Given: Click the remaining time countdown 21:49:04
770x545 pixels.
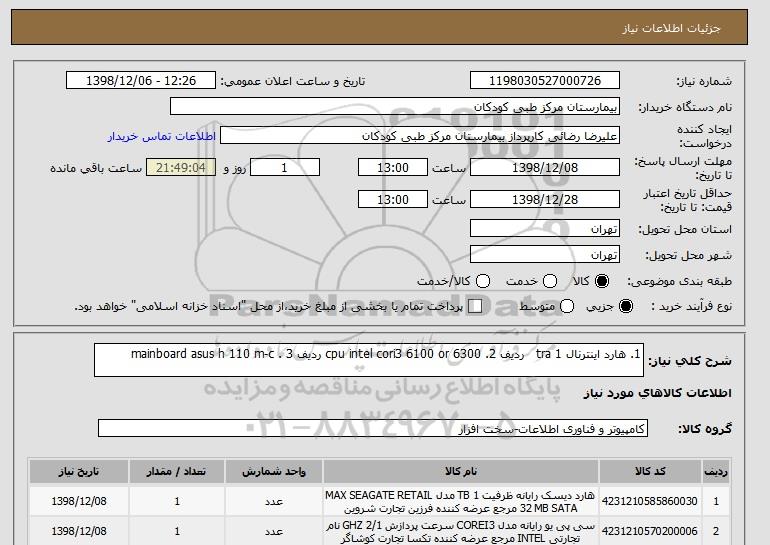Looking at the screenshot, I should click(181, 167).
